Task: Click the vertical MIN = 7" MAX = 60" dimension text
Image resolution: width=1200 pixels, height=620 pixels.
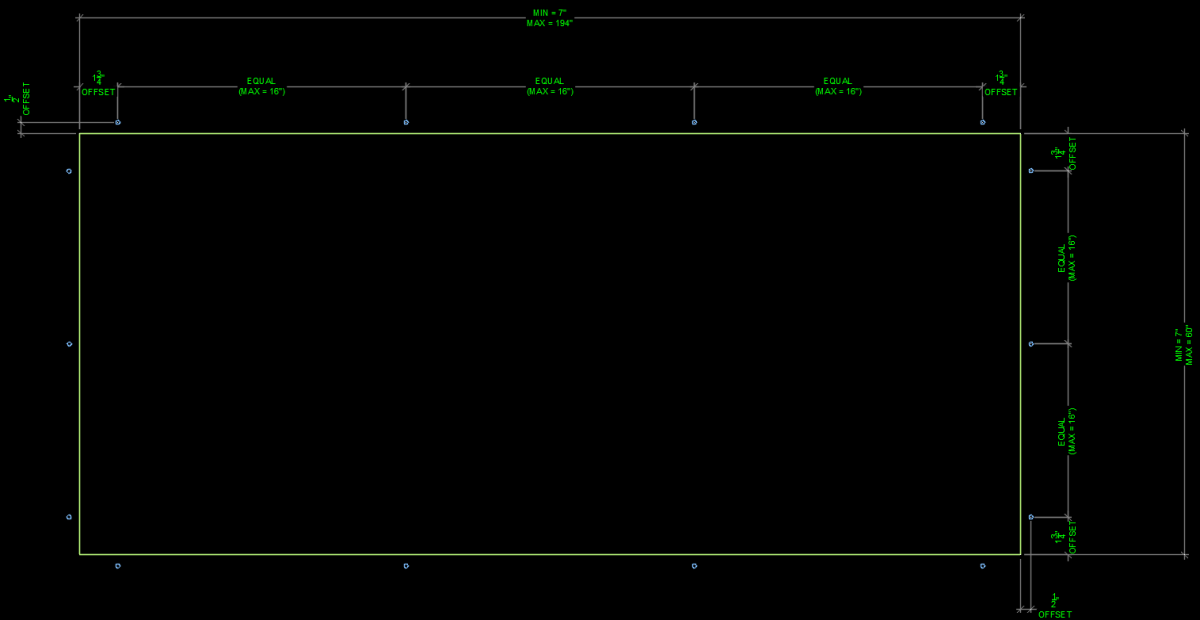Action: (1184, 345)
